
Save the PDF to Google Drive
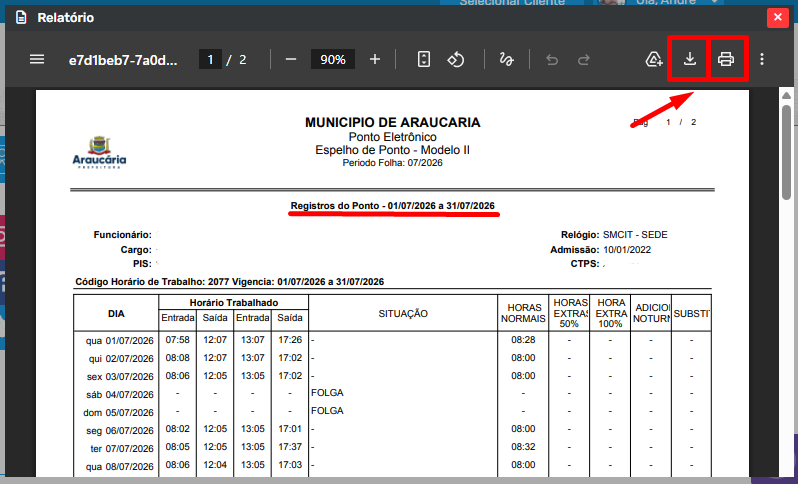tap(654, 60)
